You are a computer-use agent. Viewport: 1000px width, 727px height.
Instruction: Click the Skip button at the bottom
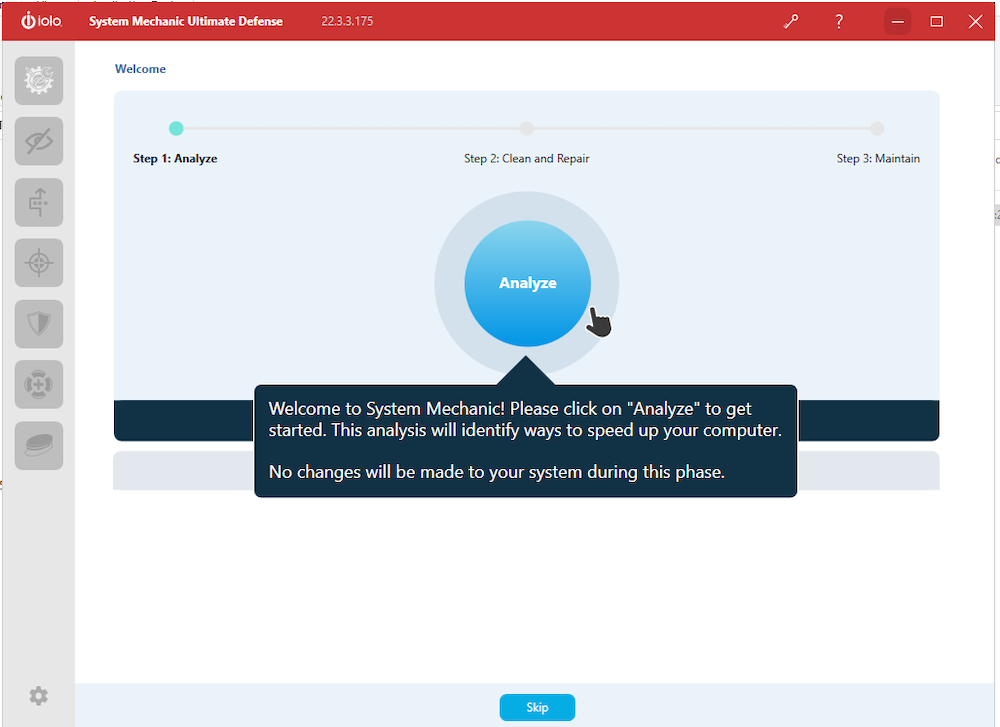pos(537,707)
